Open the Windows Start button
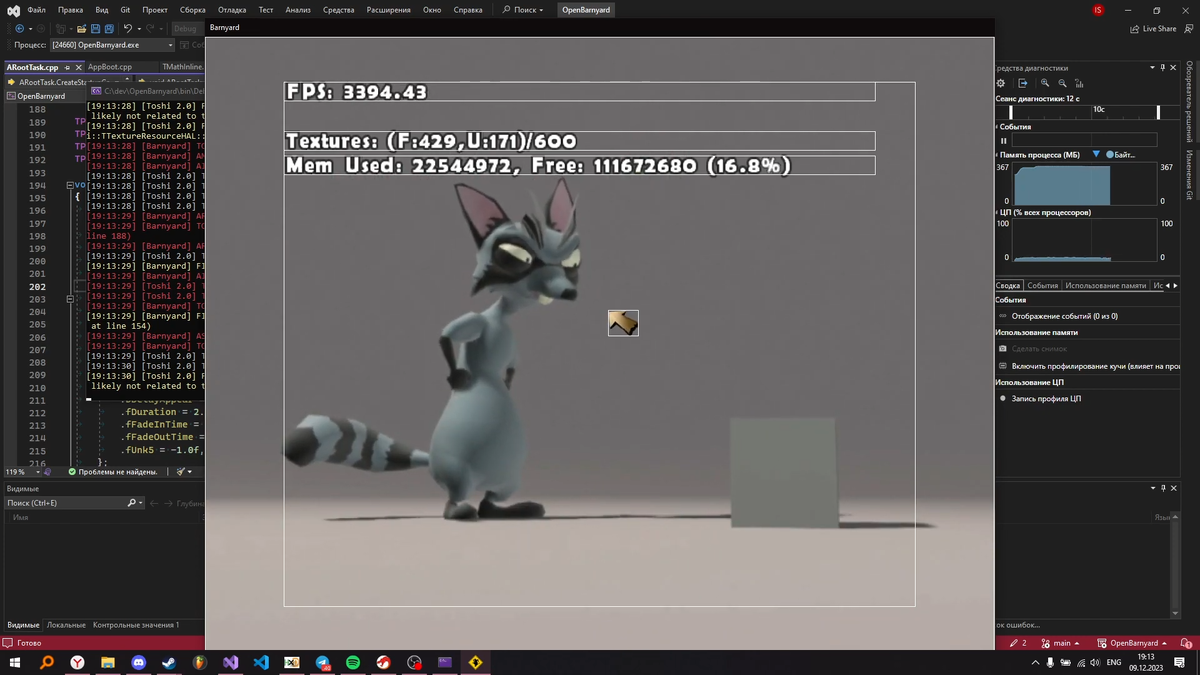 (x=15, y=662)
